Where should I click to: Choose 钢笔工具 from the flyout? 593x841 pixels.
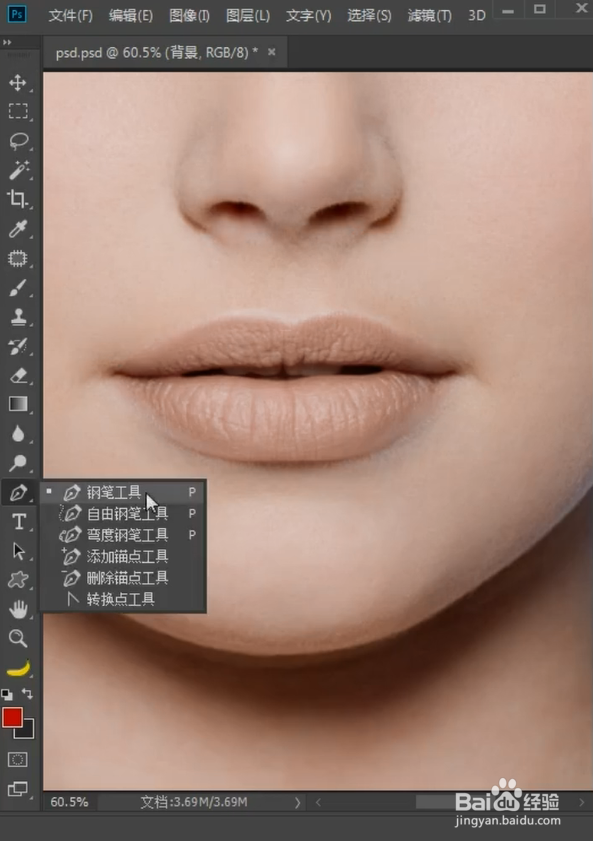123,492
